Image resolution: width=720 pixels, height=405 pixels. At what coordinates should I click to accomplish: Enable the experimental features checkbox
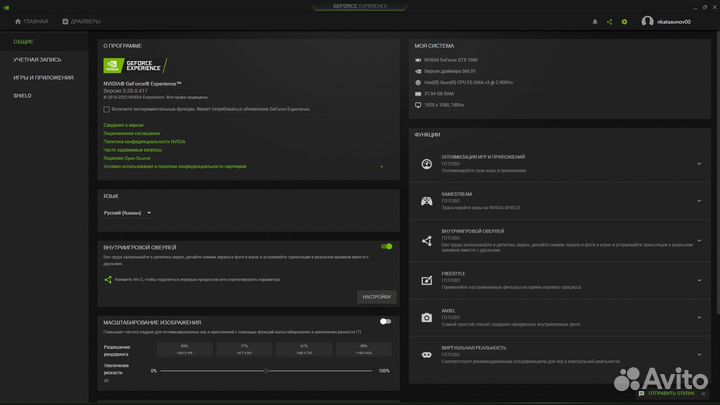(x=107, y=109)
